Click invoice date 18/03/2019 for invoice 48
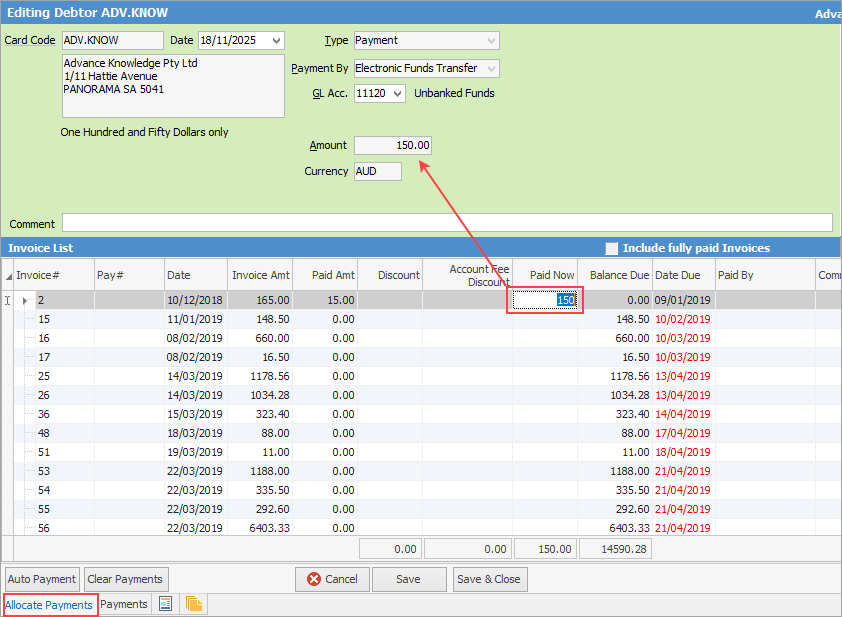The width and height of the screenshot is (842, 617). 194,433
